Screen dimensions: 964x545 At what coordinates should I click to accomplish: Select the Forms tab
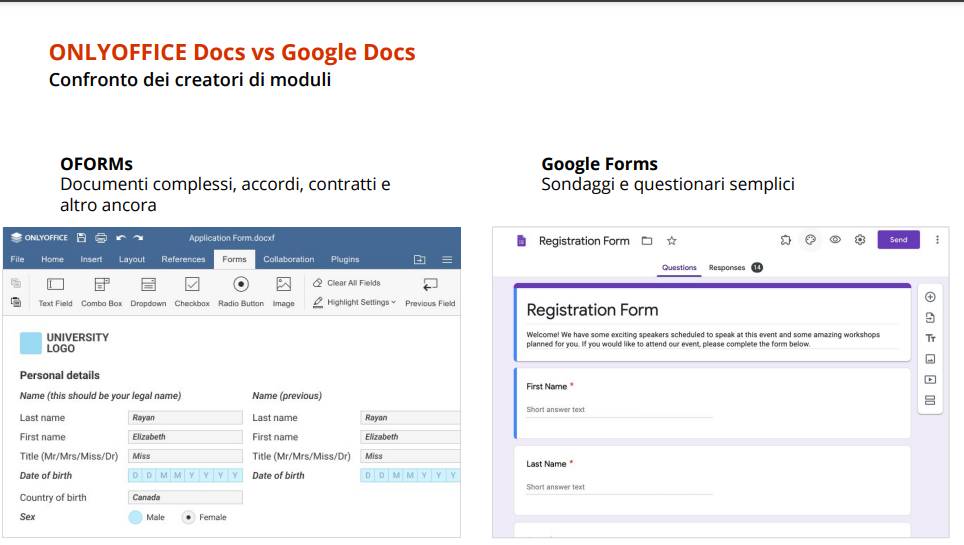(234, 259)
